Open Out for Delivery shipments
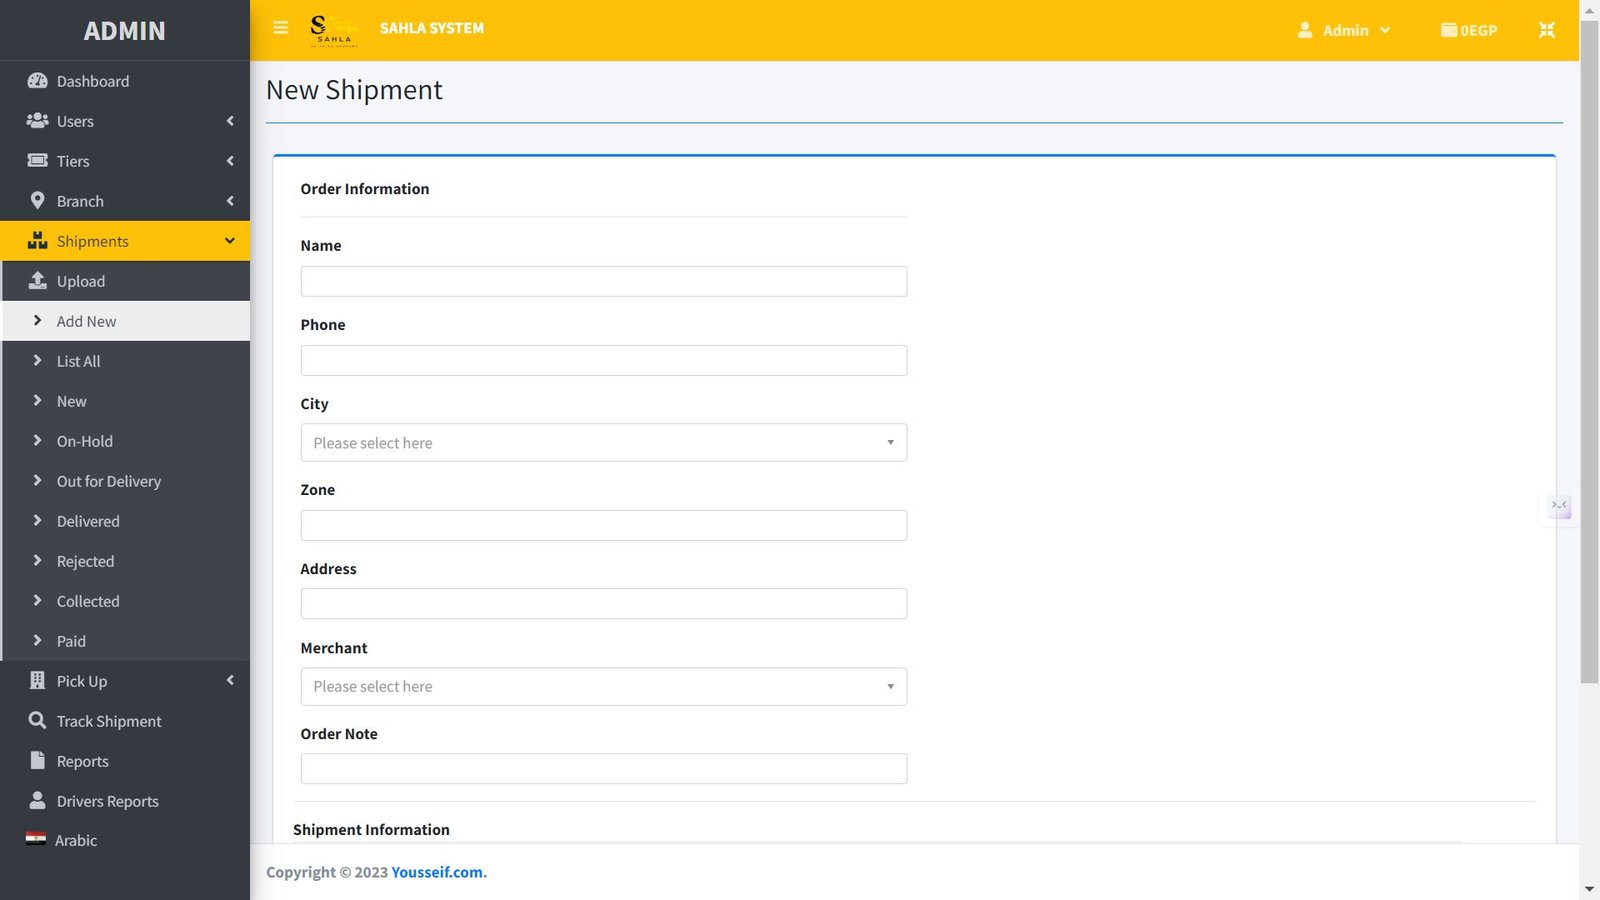 tap(125, 481)
